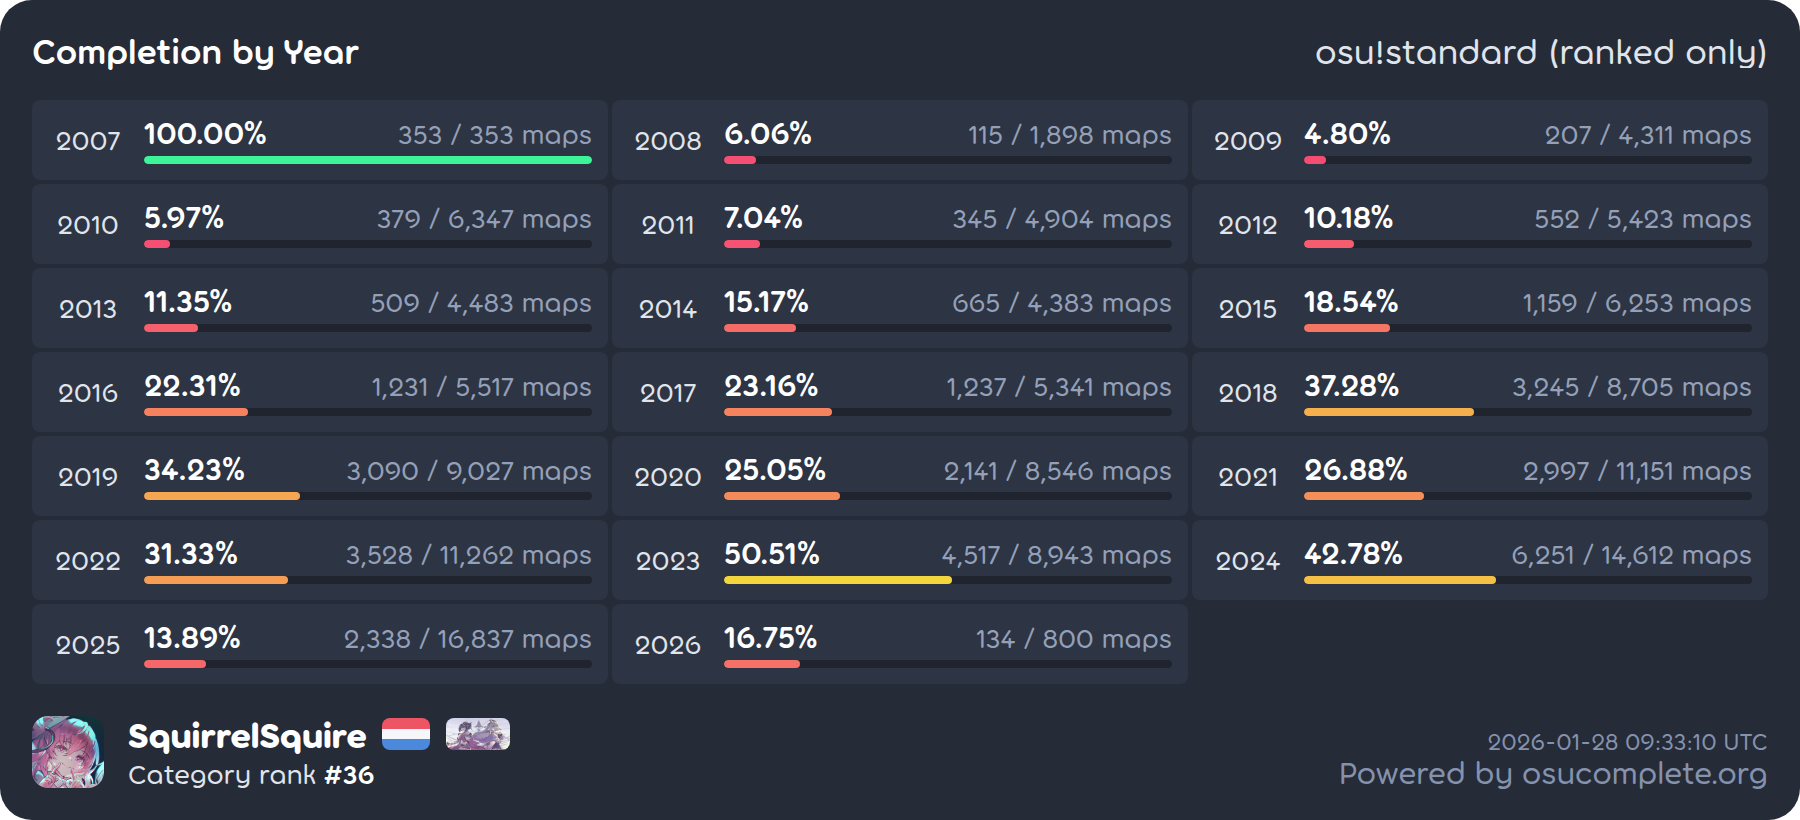The width and height of the screenshot is (1800, 820).
Task: Click the 2008 percentage 6.06%
Action: coord(767,134)
